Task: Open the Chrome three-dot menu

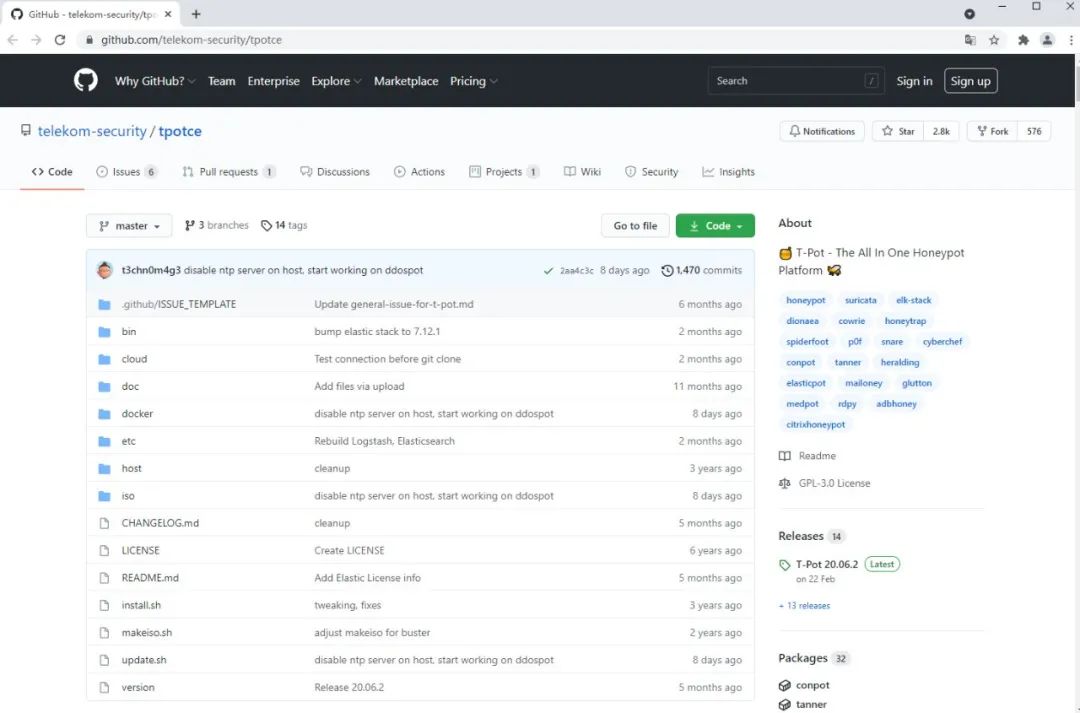Action: coord(1071,40)
